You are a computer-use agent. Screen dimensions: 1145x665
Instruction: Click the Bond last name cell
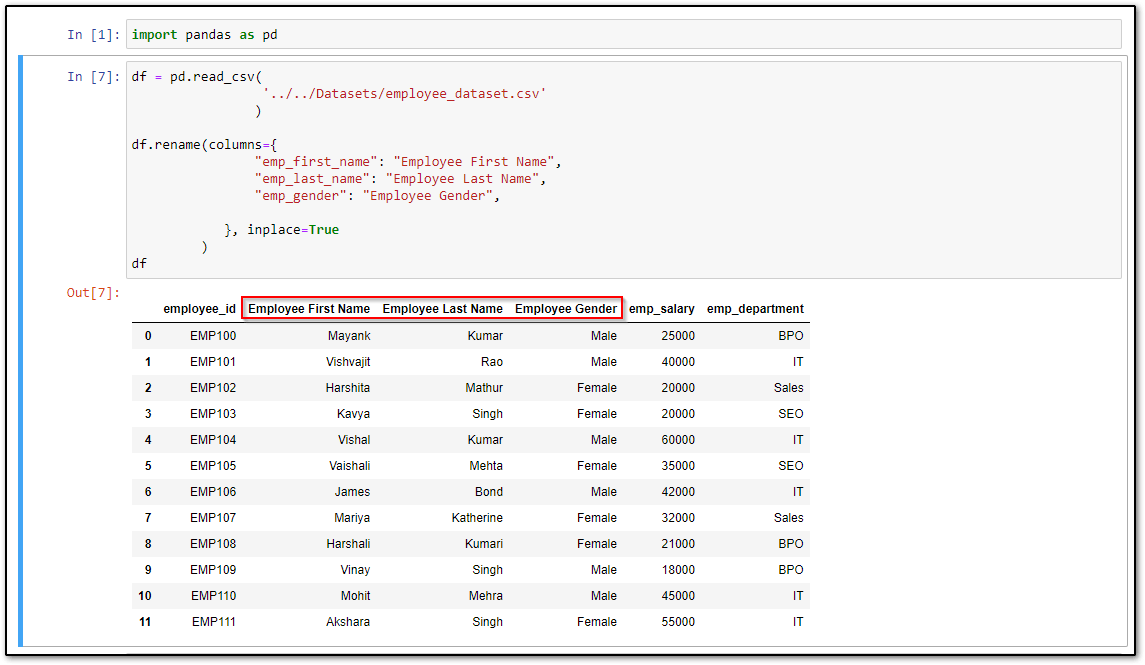(489, 491)
